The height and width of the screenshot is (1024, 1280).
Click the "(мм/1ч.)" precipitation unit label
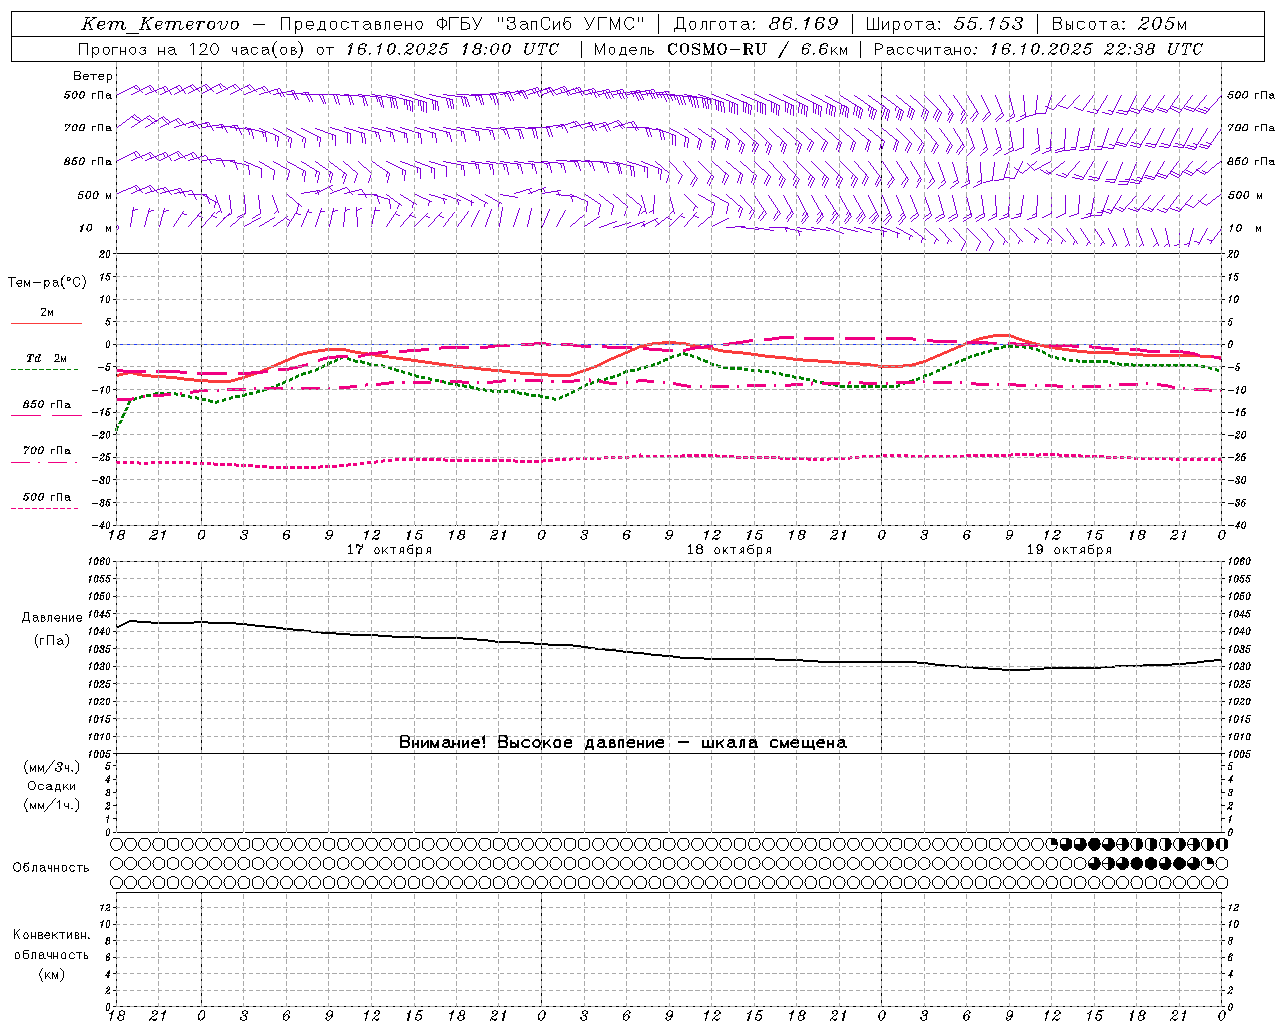[x=52, y=805]
